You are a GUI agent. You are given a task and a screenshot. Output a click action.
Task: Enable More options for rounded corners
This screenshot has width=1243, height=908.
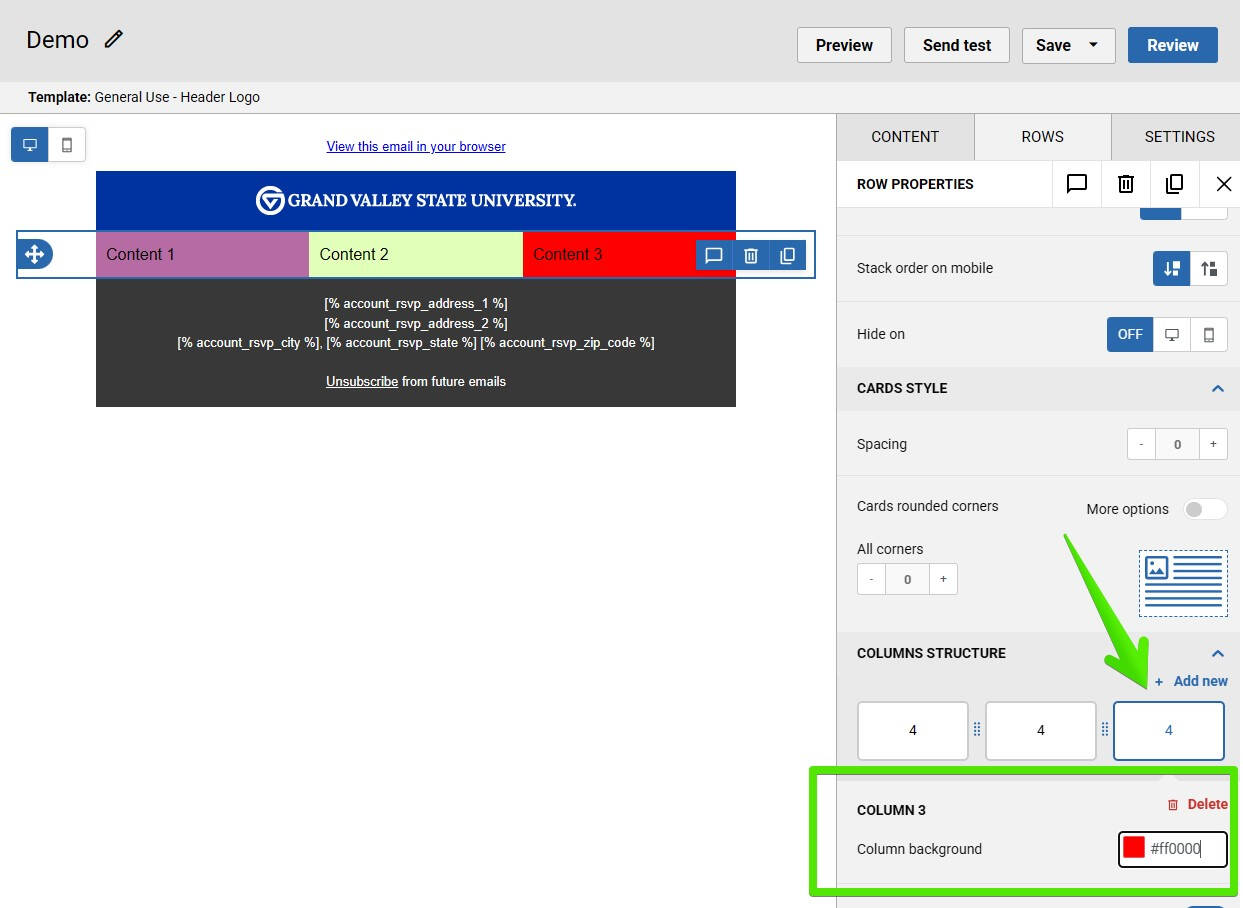[1205, 509]
